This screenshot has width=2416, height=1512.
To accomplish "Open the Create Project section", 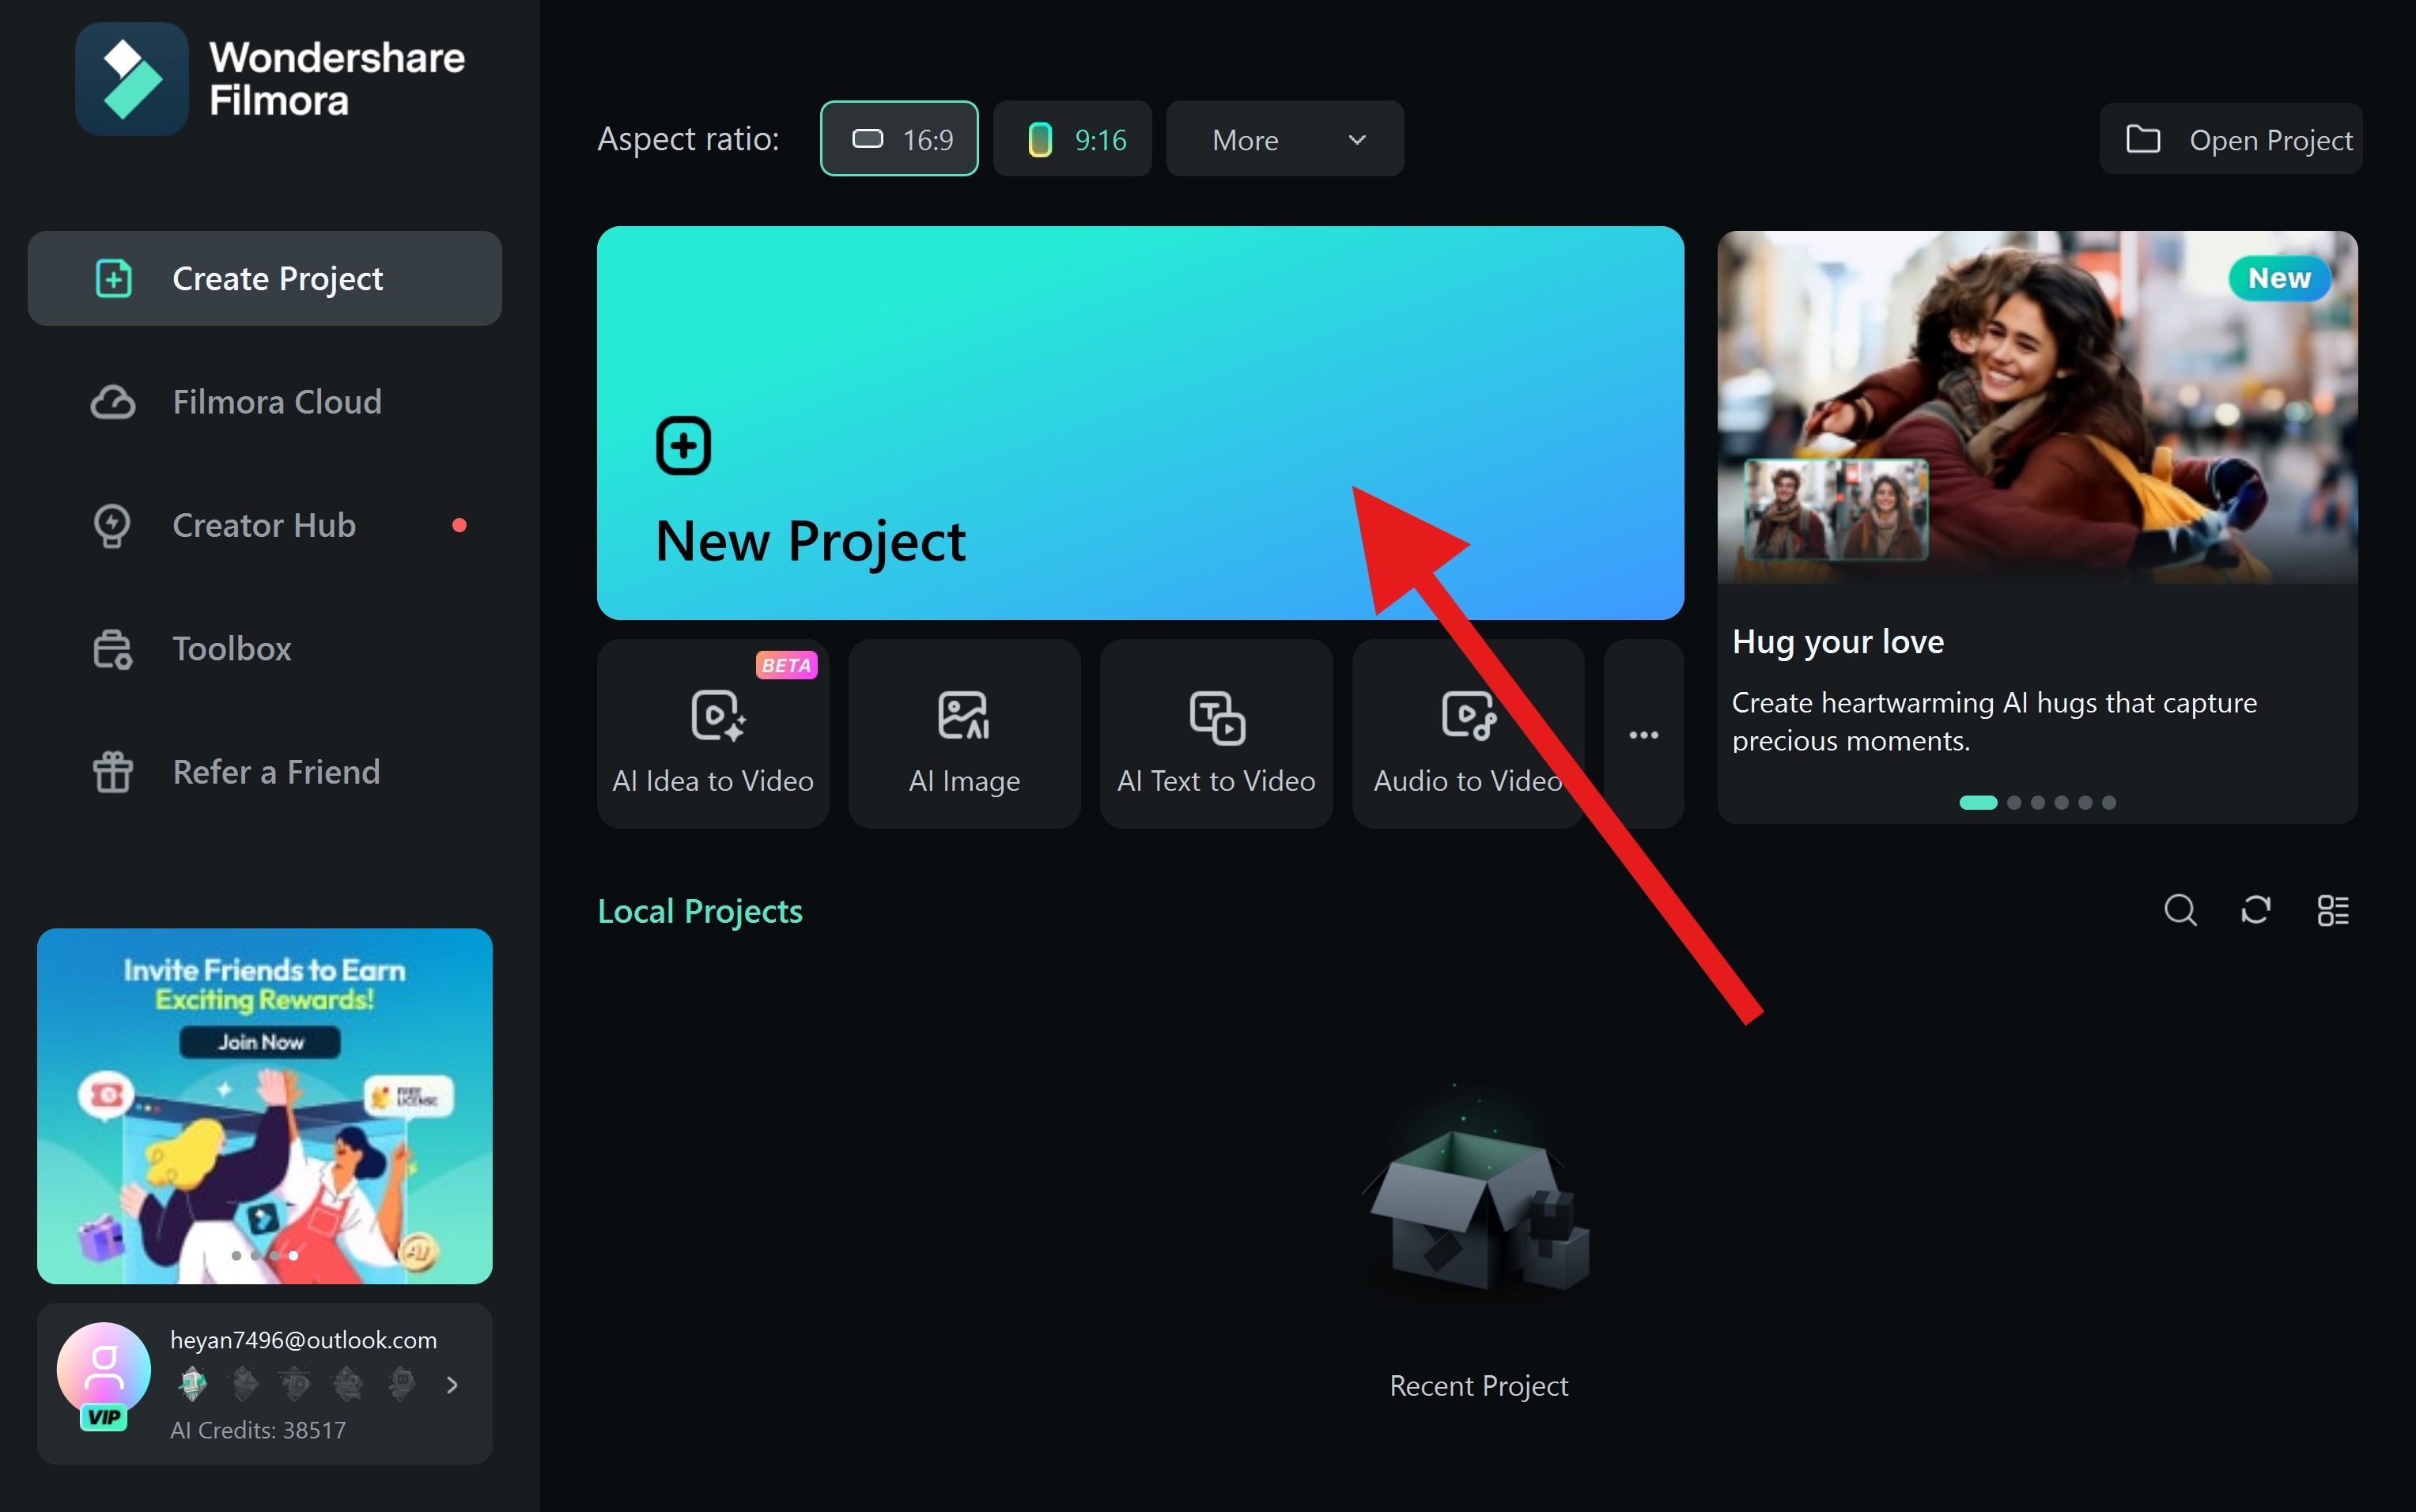I will click(x=265, y=278).
